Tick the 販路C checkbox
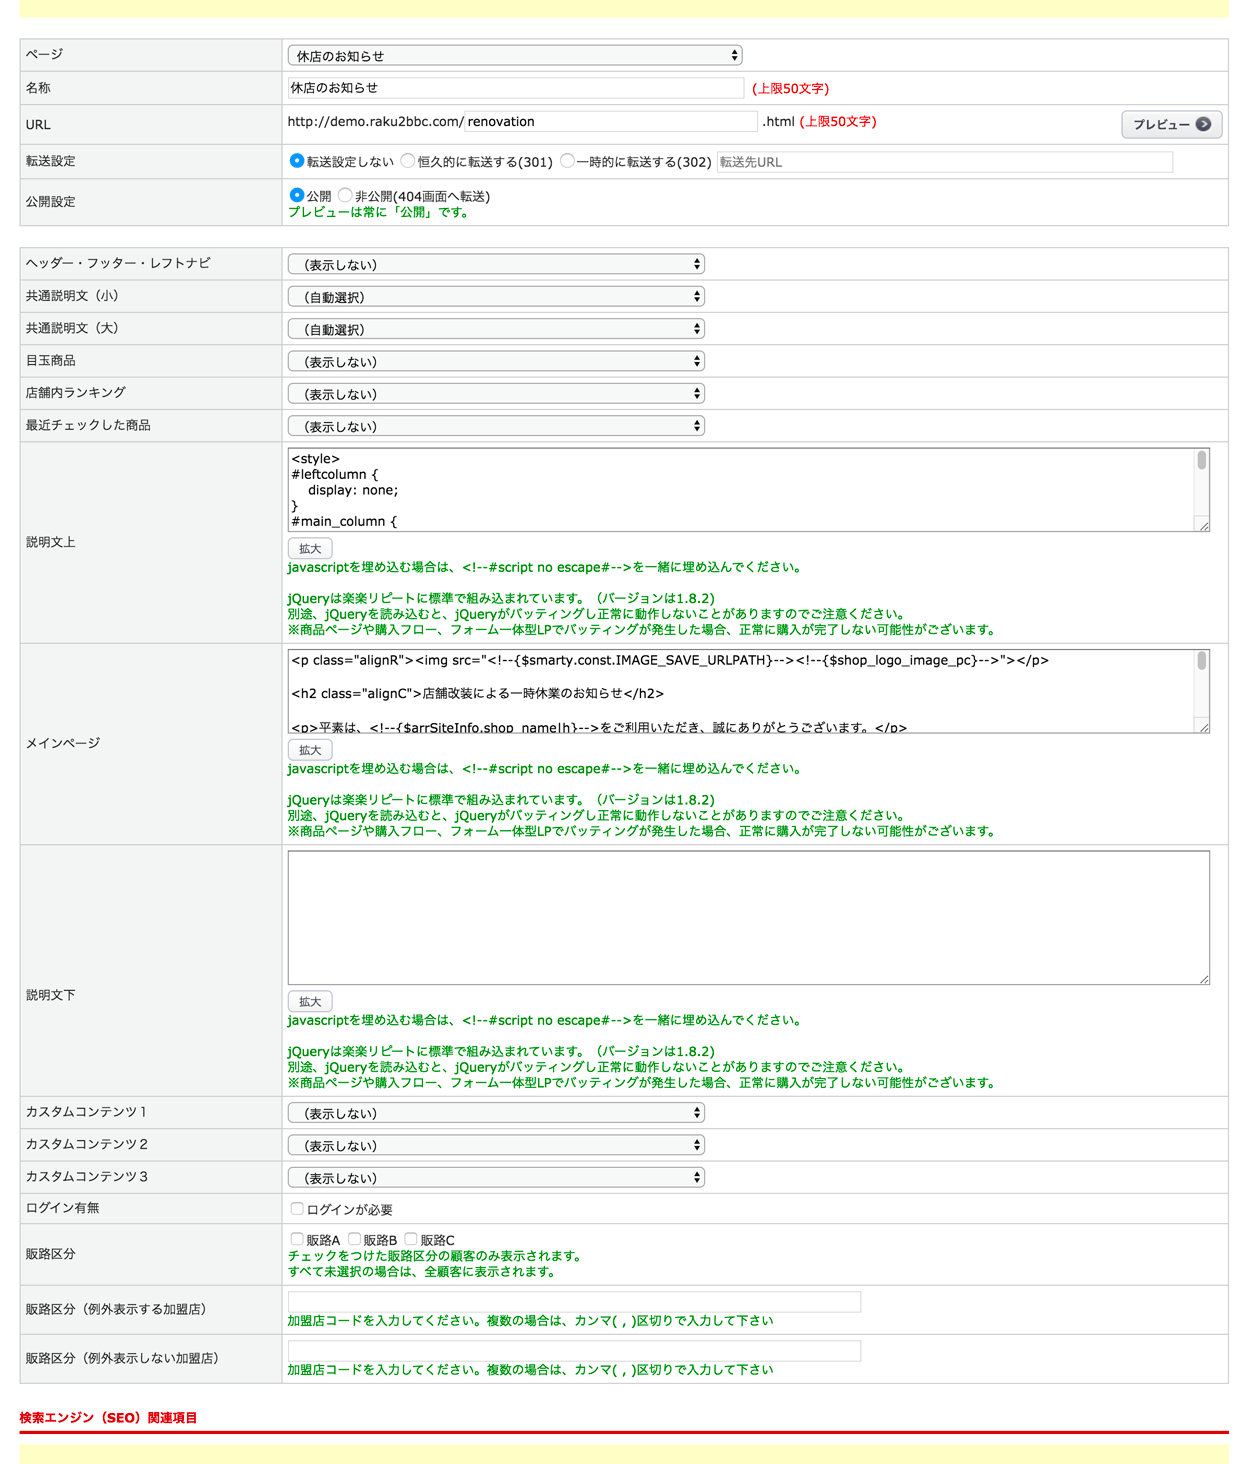 point(411,1240)
